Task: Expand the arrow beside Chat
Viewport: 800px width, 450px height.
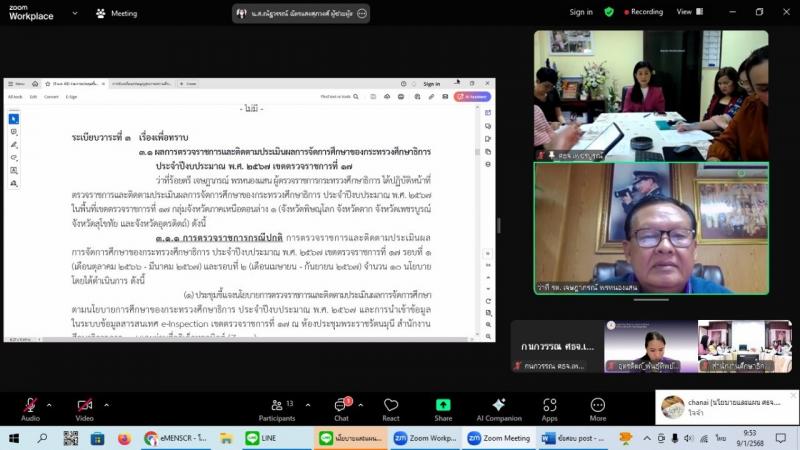Action: click(x=361, y=405)
